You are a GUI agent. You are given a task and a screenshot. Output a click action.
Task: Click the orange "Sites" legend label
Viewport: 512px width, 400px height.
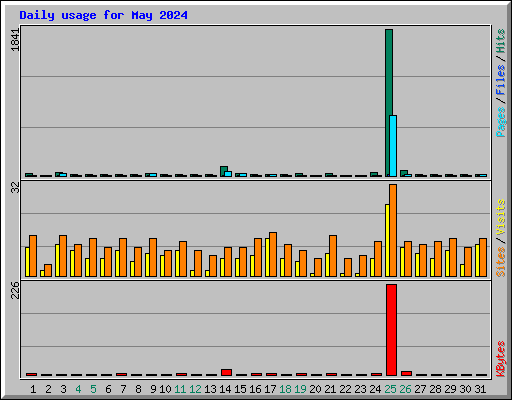(500, 262)
